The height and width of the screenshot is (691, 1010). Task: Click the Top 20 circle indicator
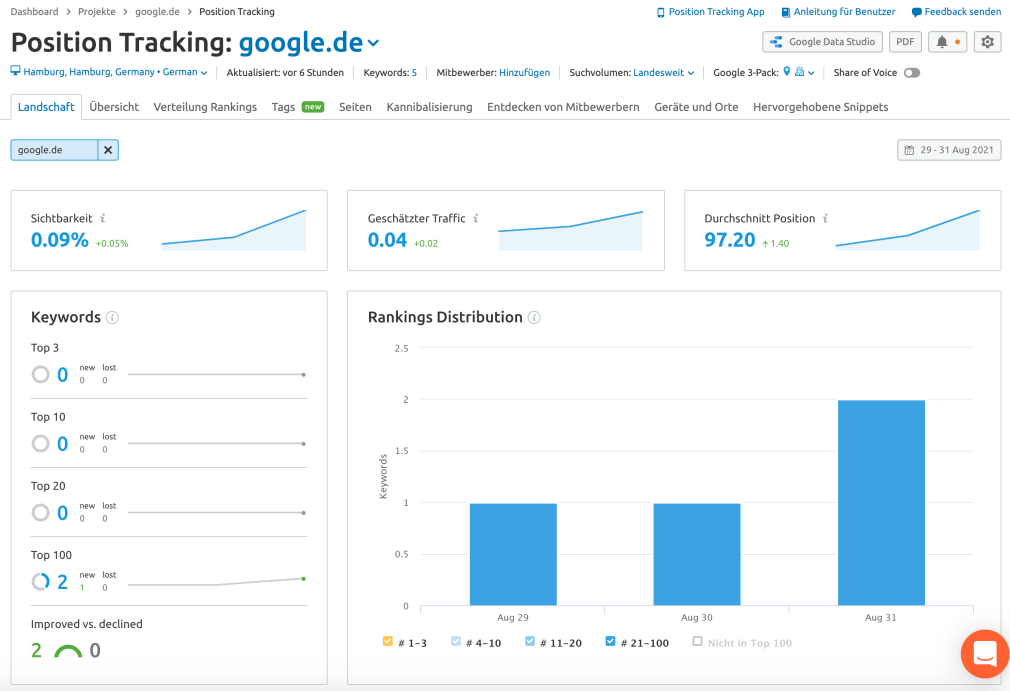pyautogui.click(x=41, y=513)
